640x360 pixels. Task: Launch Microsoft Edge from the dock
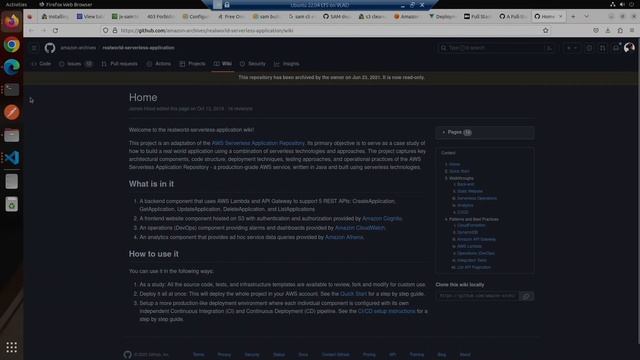tap(11, 67)
